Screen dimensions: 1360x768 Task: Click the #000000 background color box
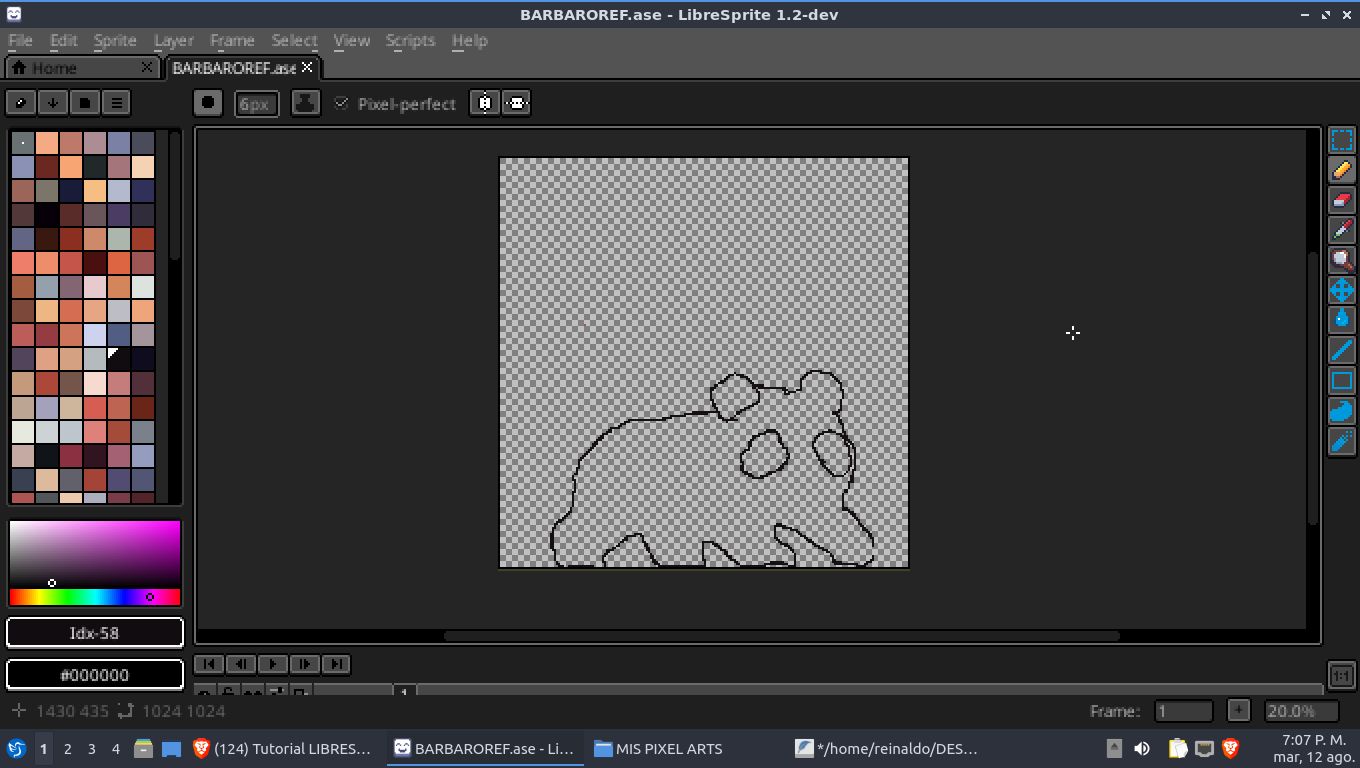[x=95, y=675]
